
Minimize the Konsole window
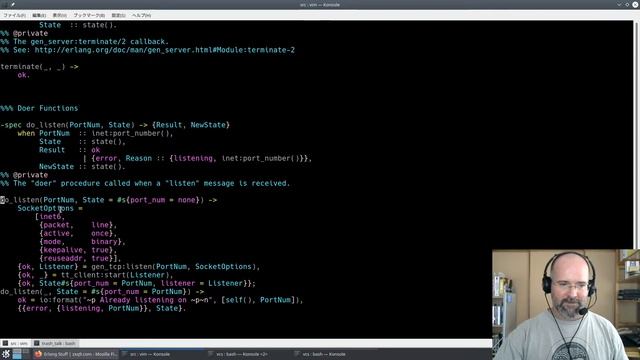(619, 4)
